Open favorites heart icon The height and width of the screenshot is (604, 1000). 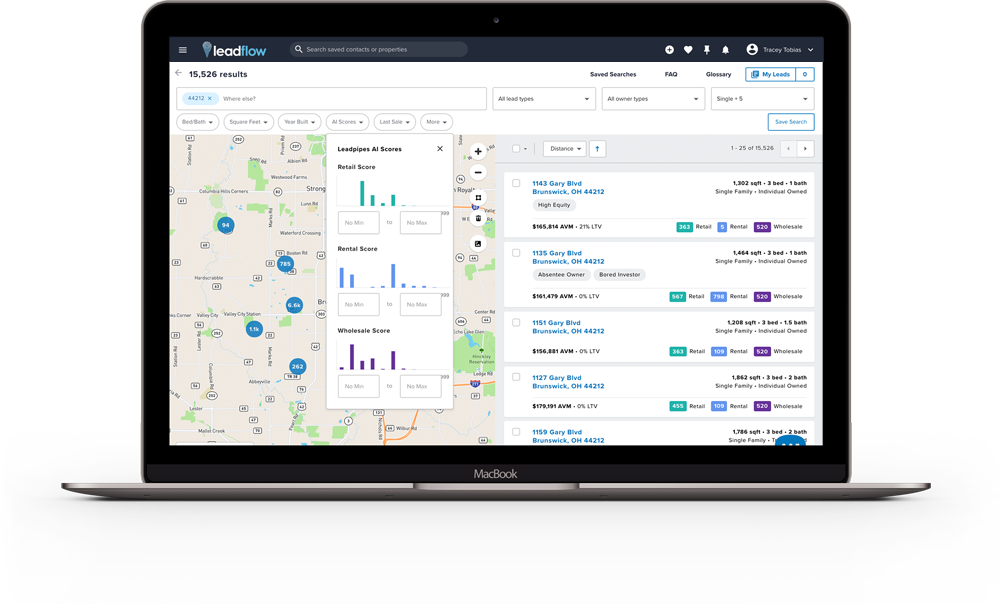(688, 50)
